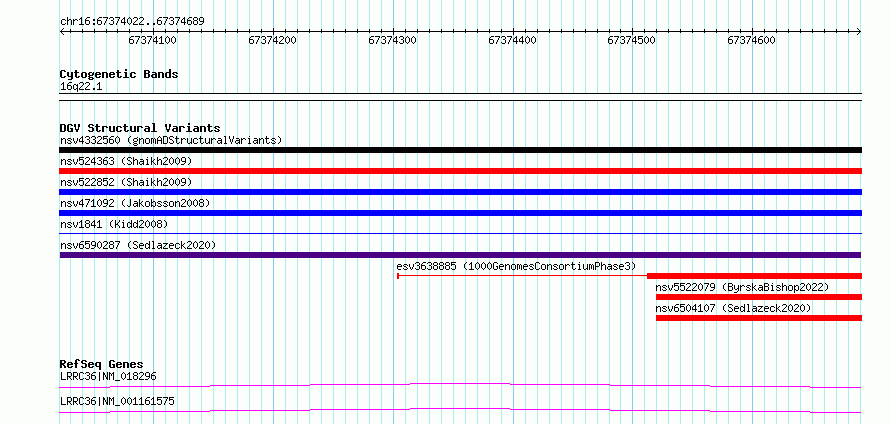Open nsv6504107 (Sedlazeck2020) label
This screenshot has height=424, width=890.
(733, 308)
